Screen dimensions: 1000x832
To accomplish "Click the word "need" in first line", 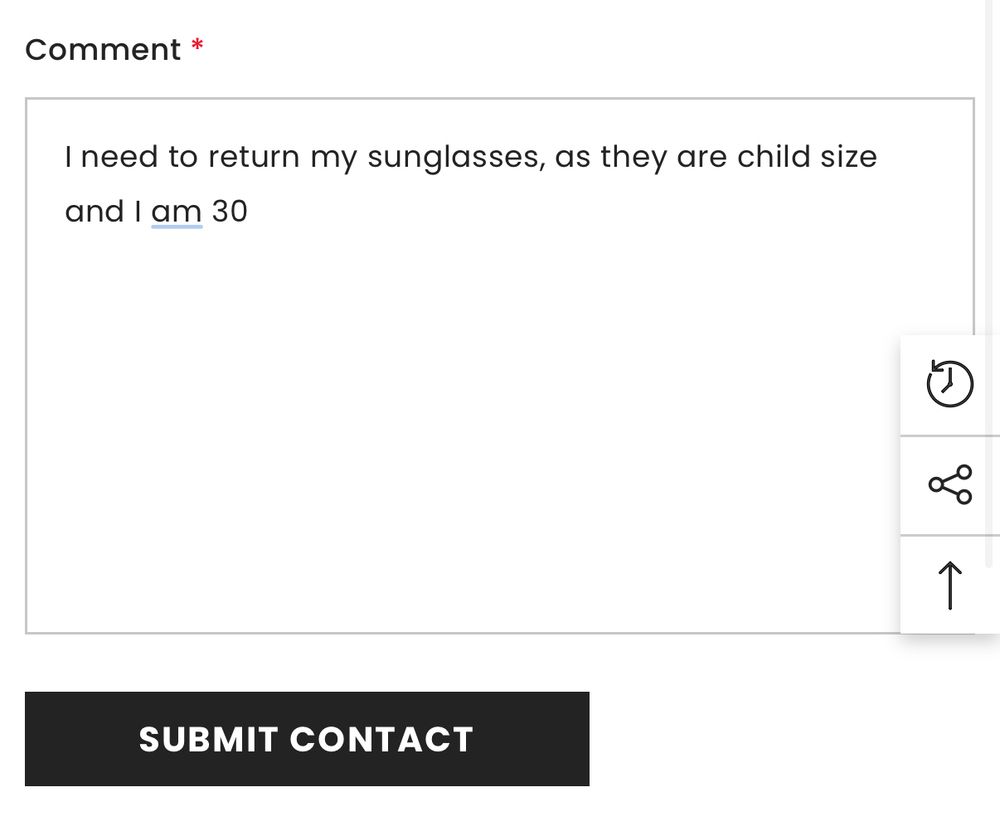I will click(x=119, y=157).
